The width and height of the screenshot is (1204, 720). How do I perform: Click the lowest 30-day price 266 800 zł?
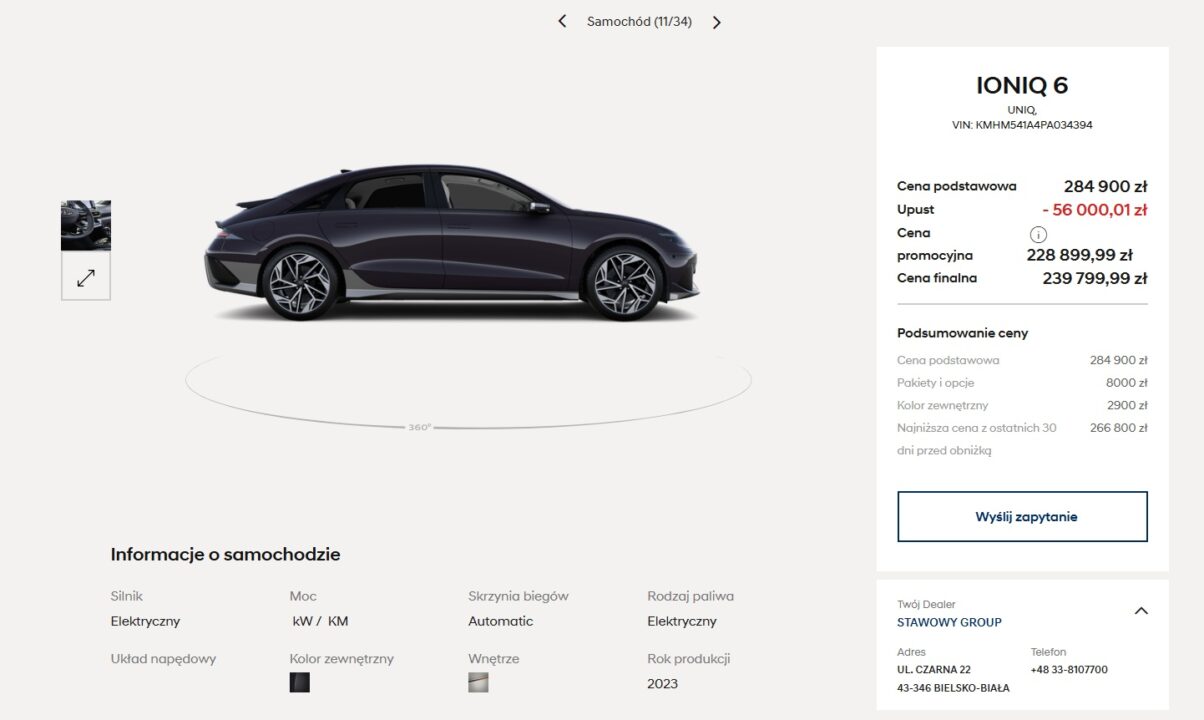[x=1118, y=428]
